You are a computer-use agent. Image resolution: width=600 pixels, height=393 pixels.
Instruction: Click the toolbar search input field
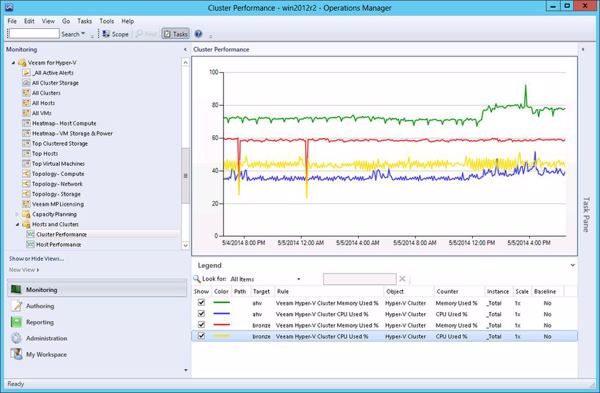[x=34, y=34]
